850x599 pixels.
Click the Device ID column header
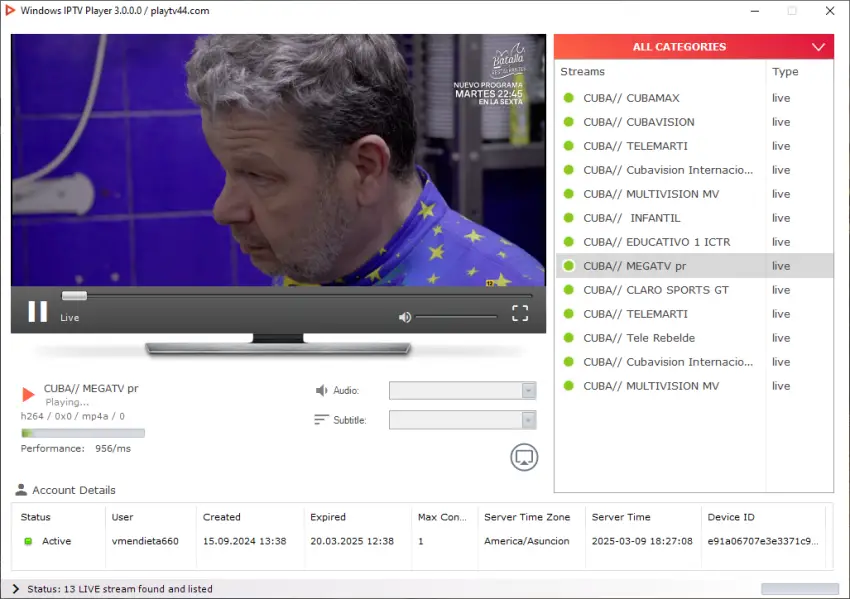coord(731,517)
